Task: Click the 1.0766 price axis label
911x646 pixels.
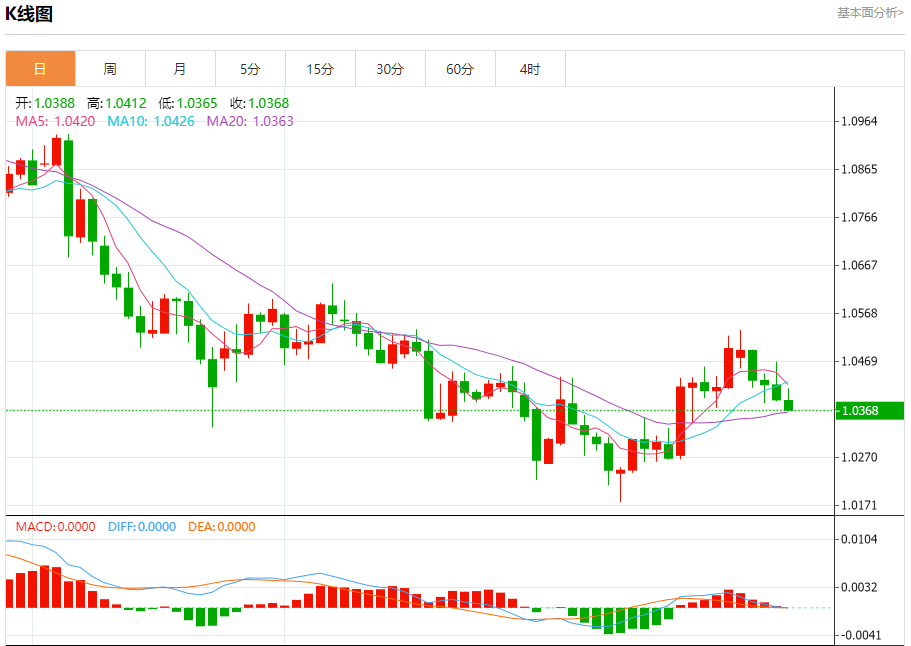Action: click(x=860, y=217)
